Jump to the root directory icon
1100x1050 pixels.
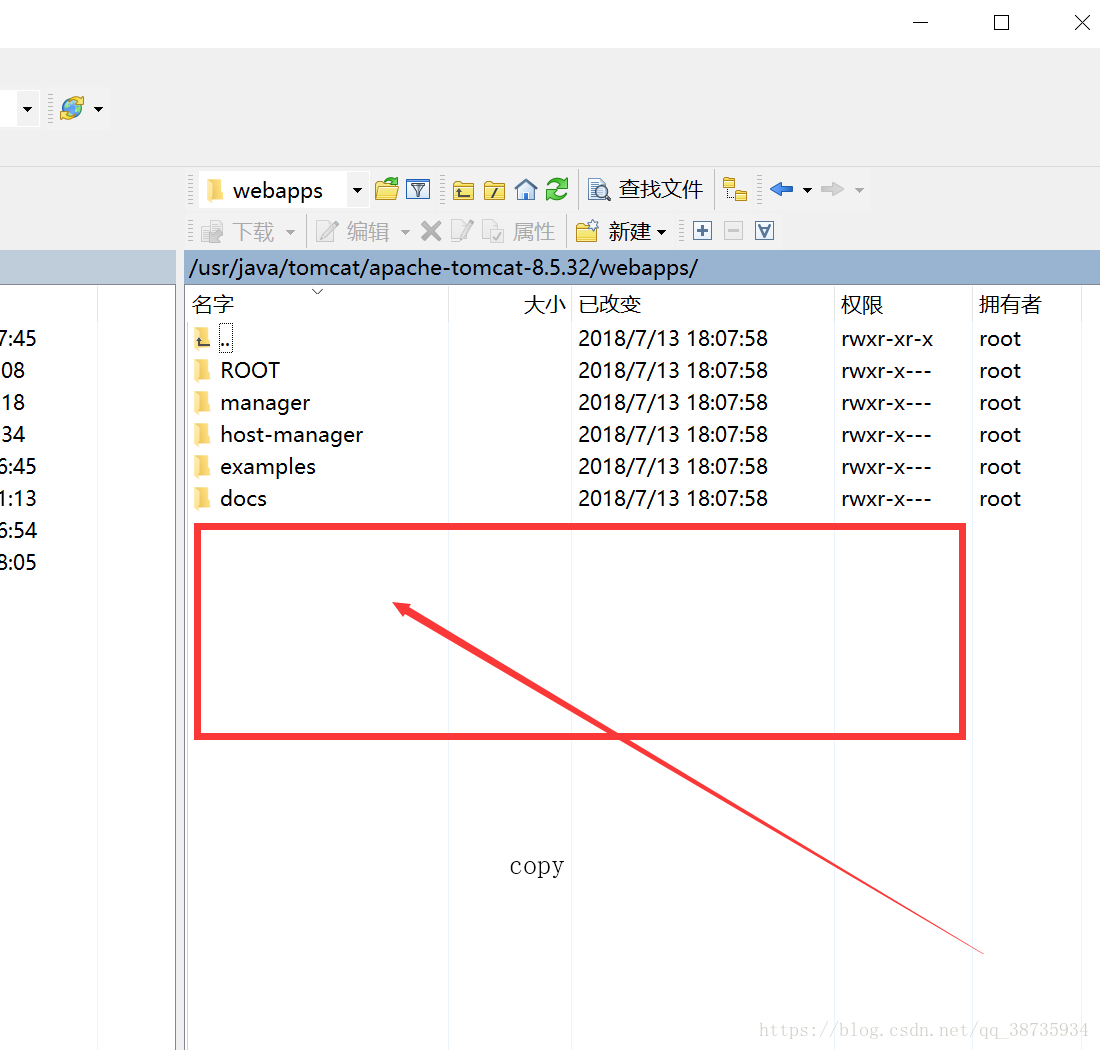coord(494,190)
